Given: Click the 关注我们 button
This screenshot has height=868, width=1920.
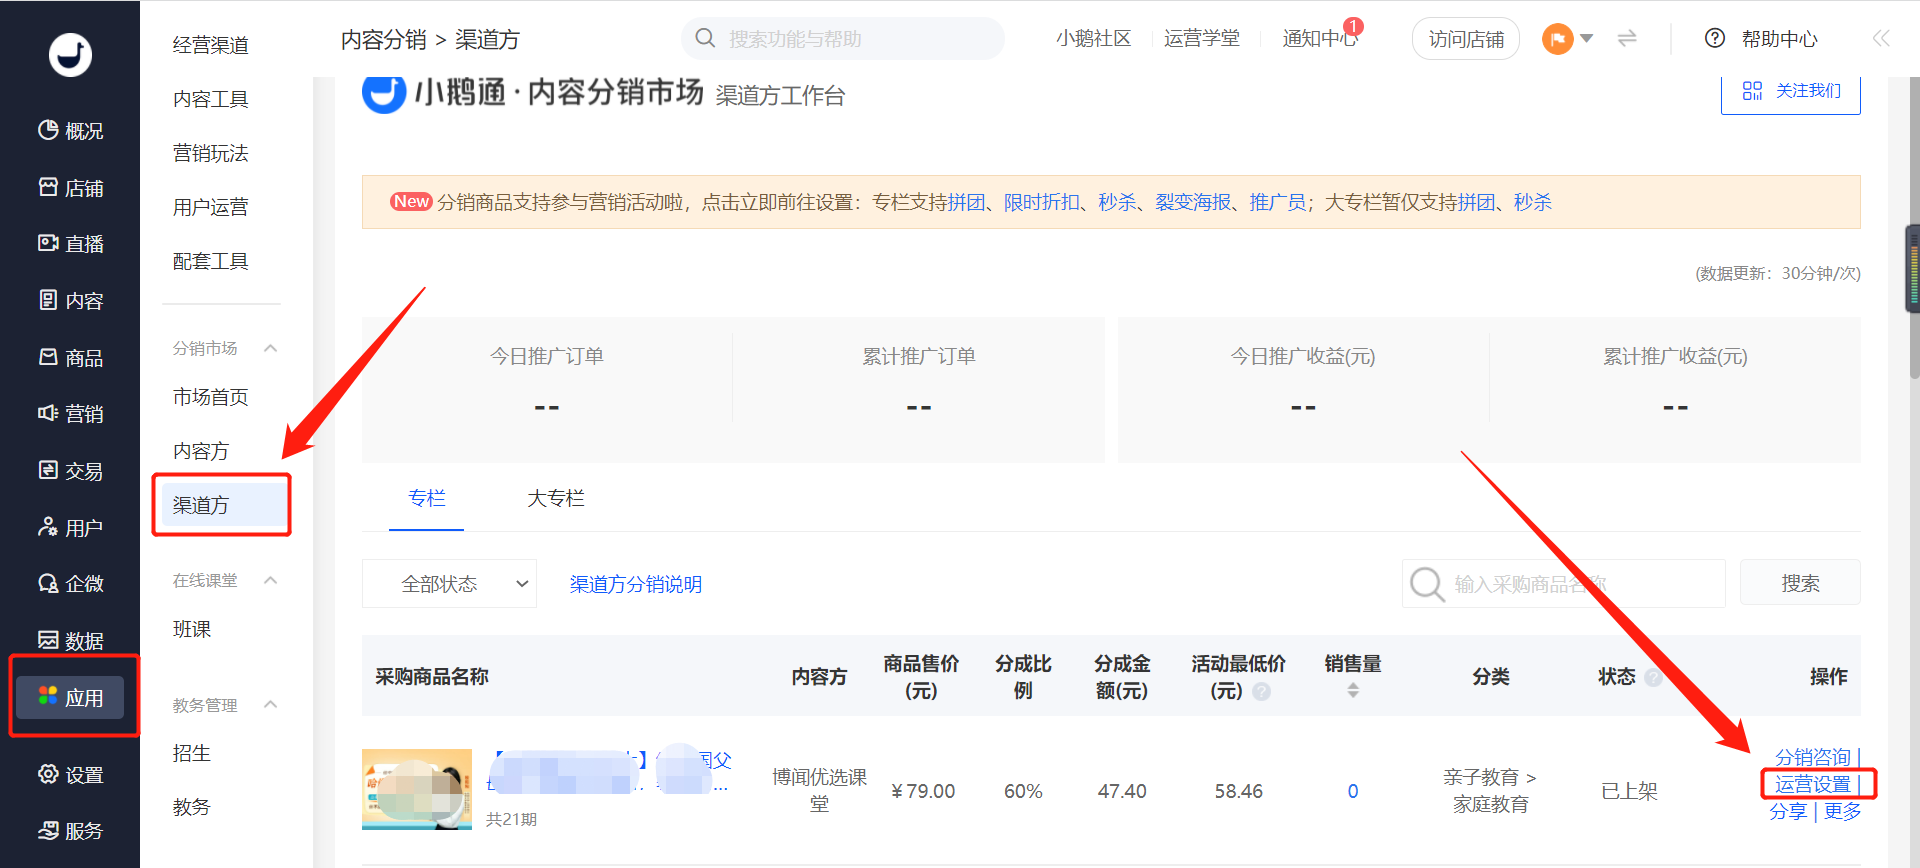Looking at the screenshot, I should 1791,91.
